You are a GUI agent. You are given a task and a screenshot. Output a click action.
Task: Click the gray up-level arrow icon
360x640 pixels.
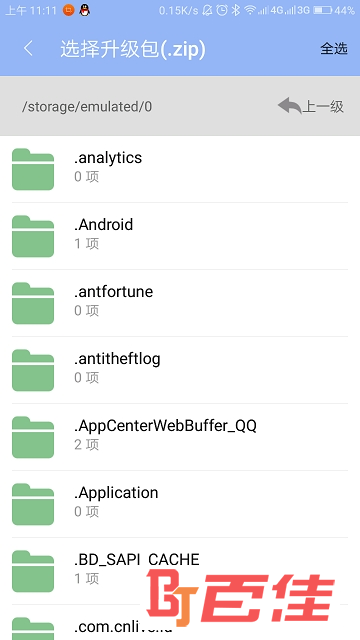[x=289, y=106]
